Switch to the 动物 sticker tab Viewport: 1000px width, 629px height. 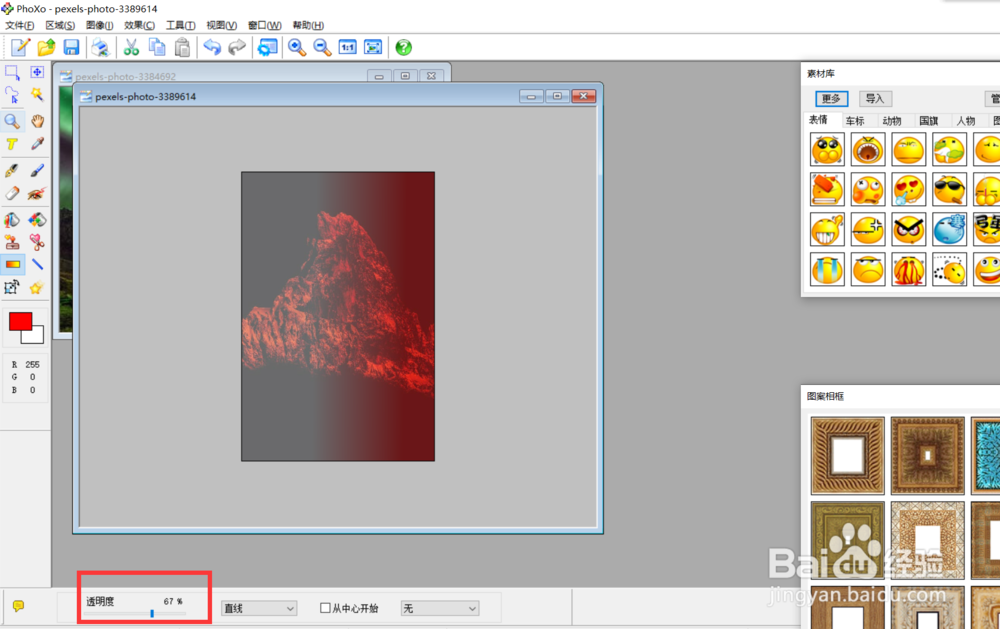[892, 121]
